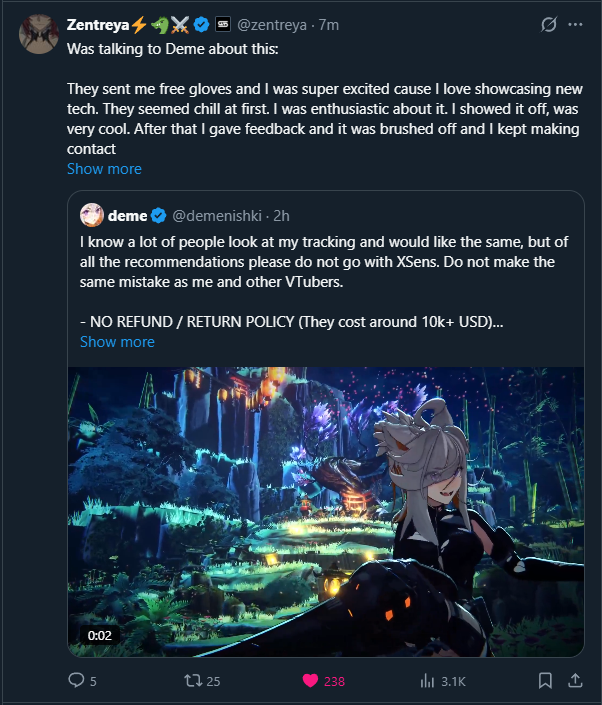Open deme's name in the quoted post
This screenshot has height=705, width=602.
(127, 214)
